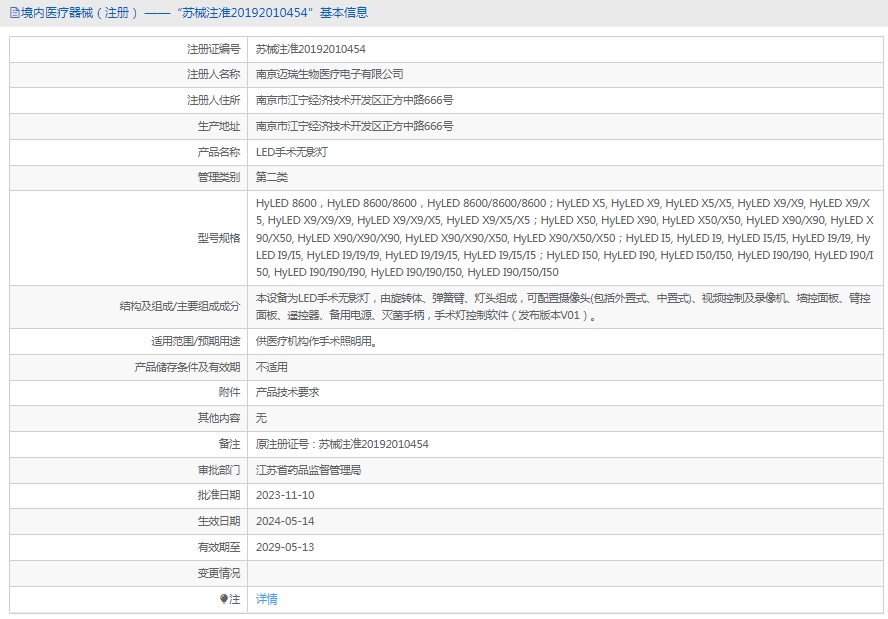Click the 有效期至 label
The image size is (888, 619).
(219, 548)
